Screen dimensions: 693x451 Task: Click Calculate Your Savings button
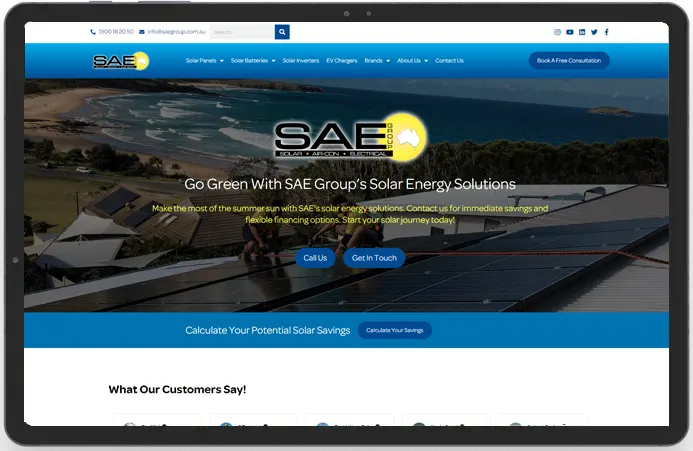[x=395, y=330]
